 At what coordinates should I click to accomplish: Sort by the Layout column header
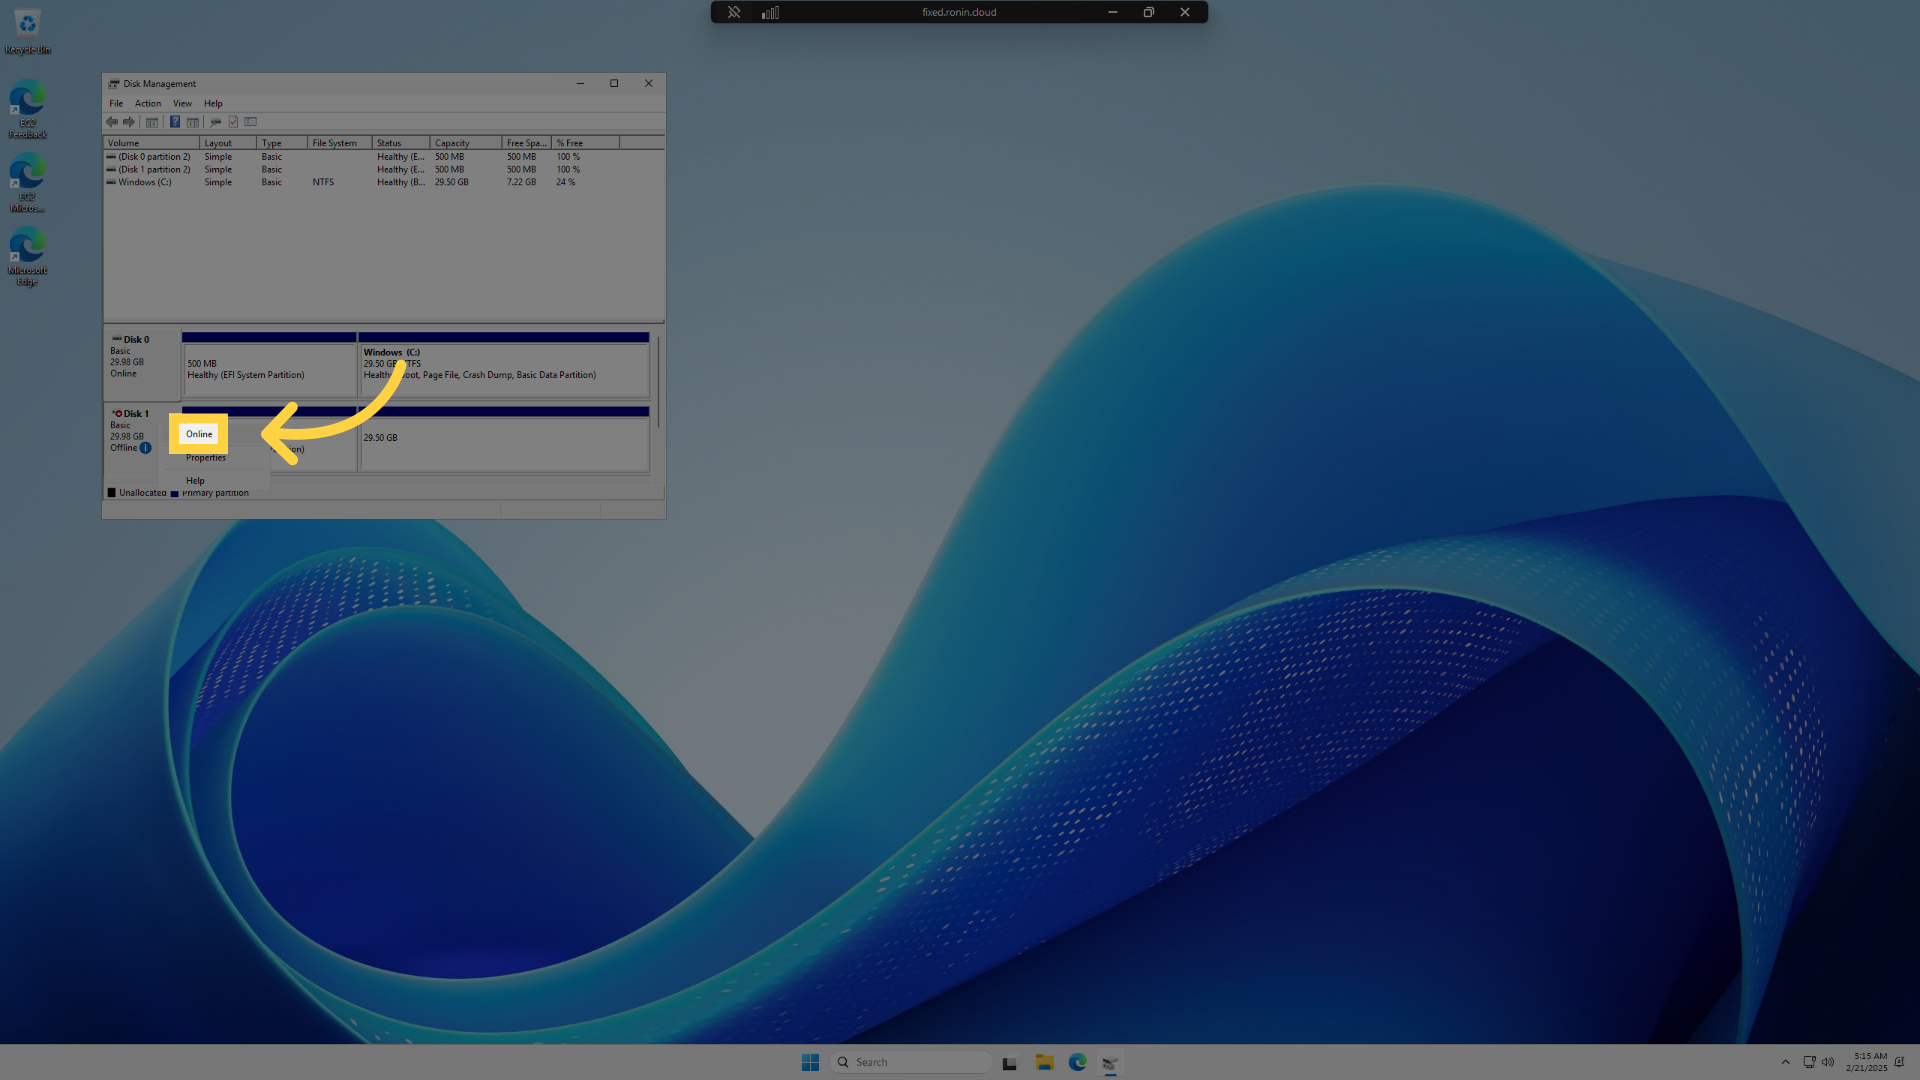coord(228,143)
